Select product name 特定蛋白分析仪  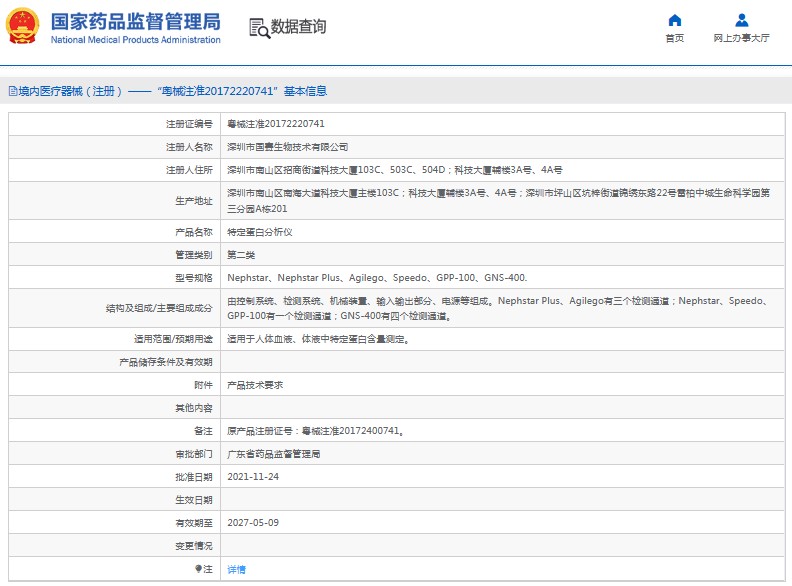point(260,232)
